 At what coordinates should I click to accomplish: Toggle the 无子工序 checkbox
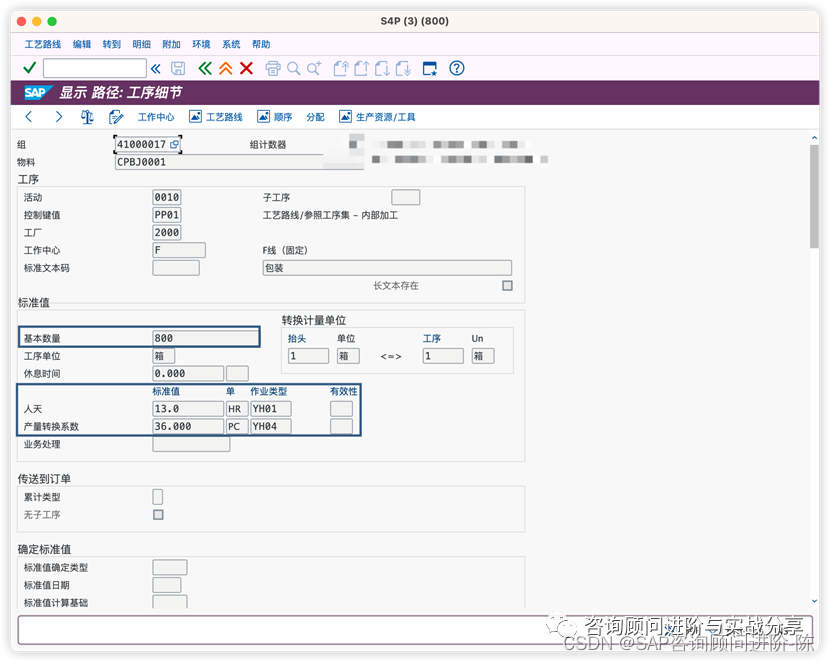click(x=158, y=514)
